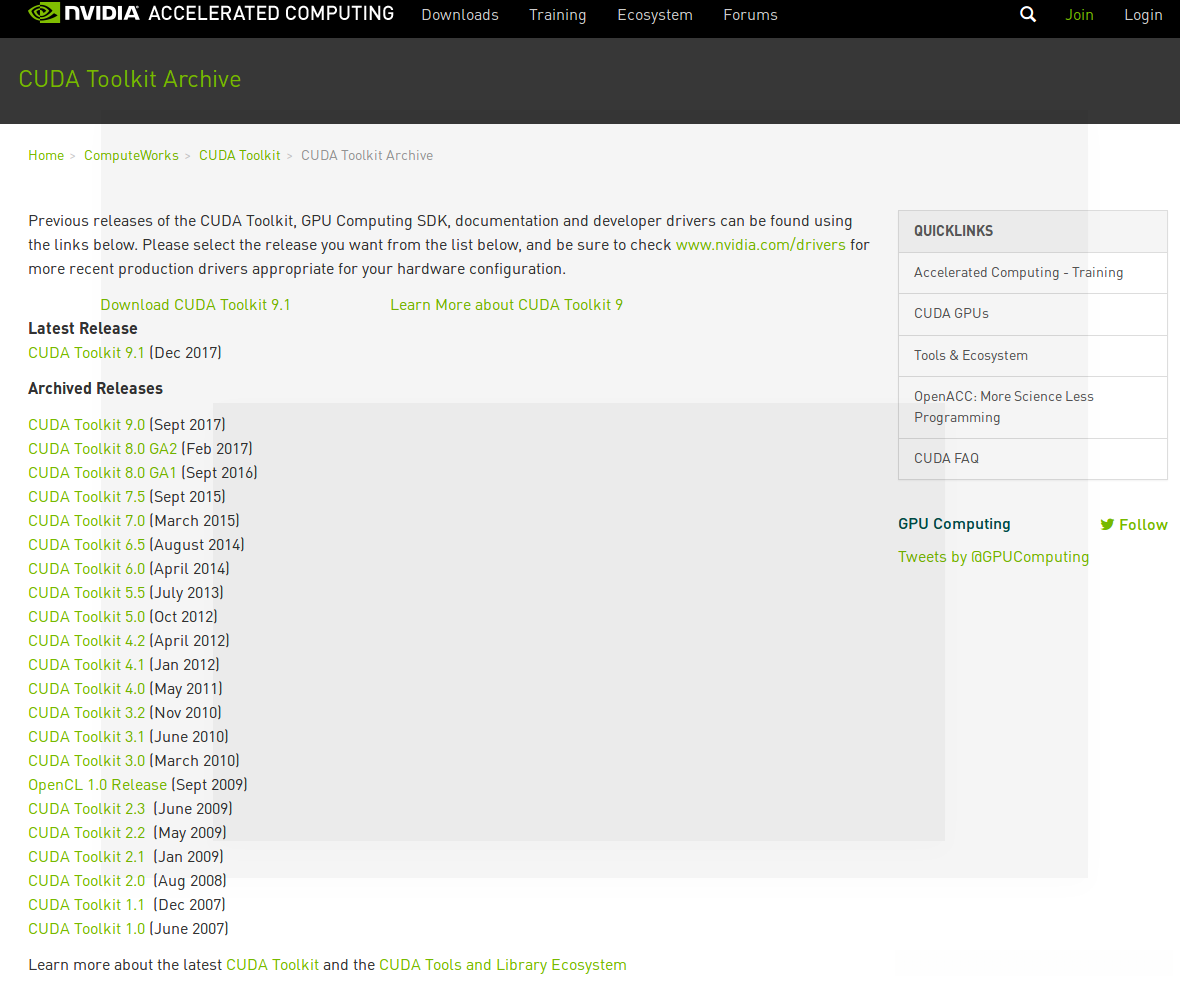Click the GPU Computing heading
The width and height of the screenshot is (1180, 985).
point(954,524)
